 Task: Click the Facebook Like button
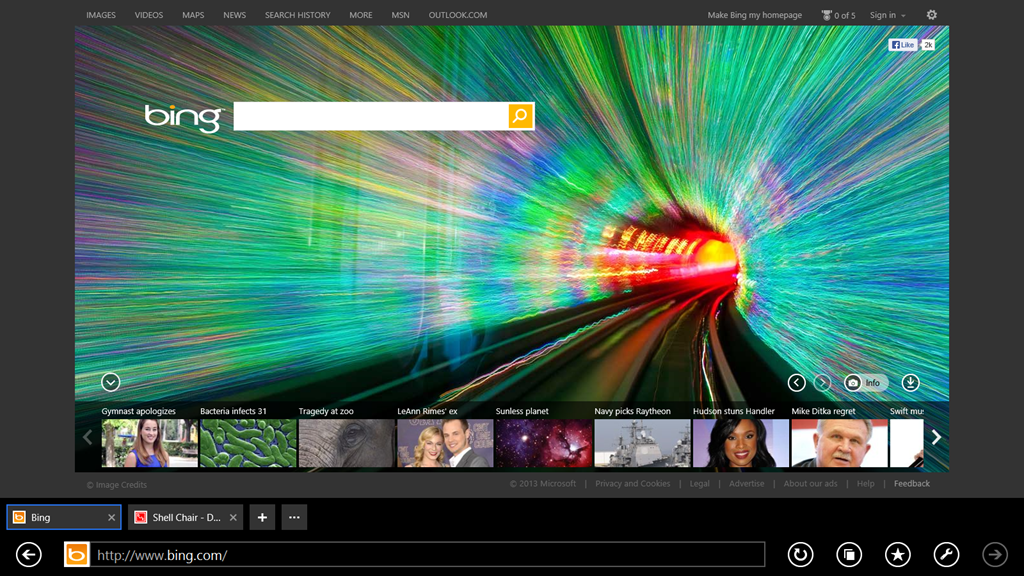tap(903, 45)
